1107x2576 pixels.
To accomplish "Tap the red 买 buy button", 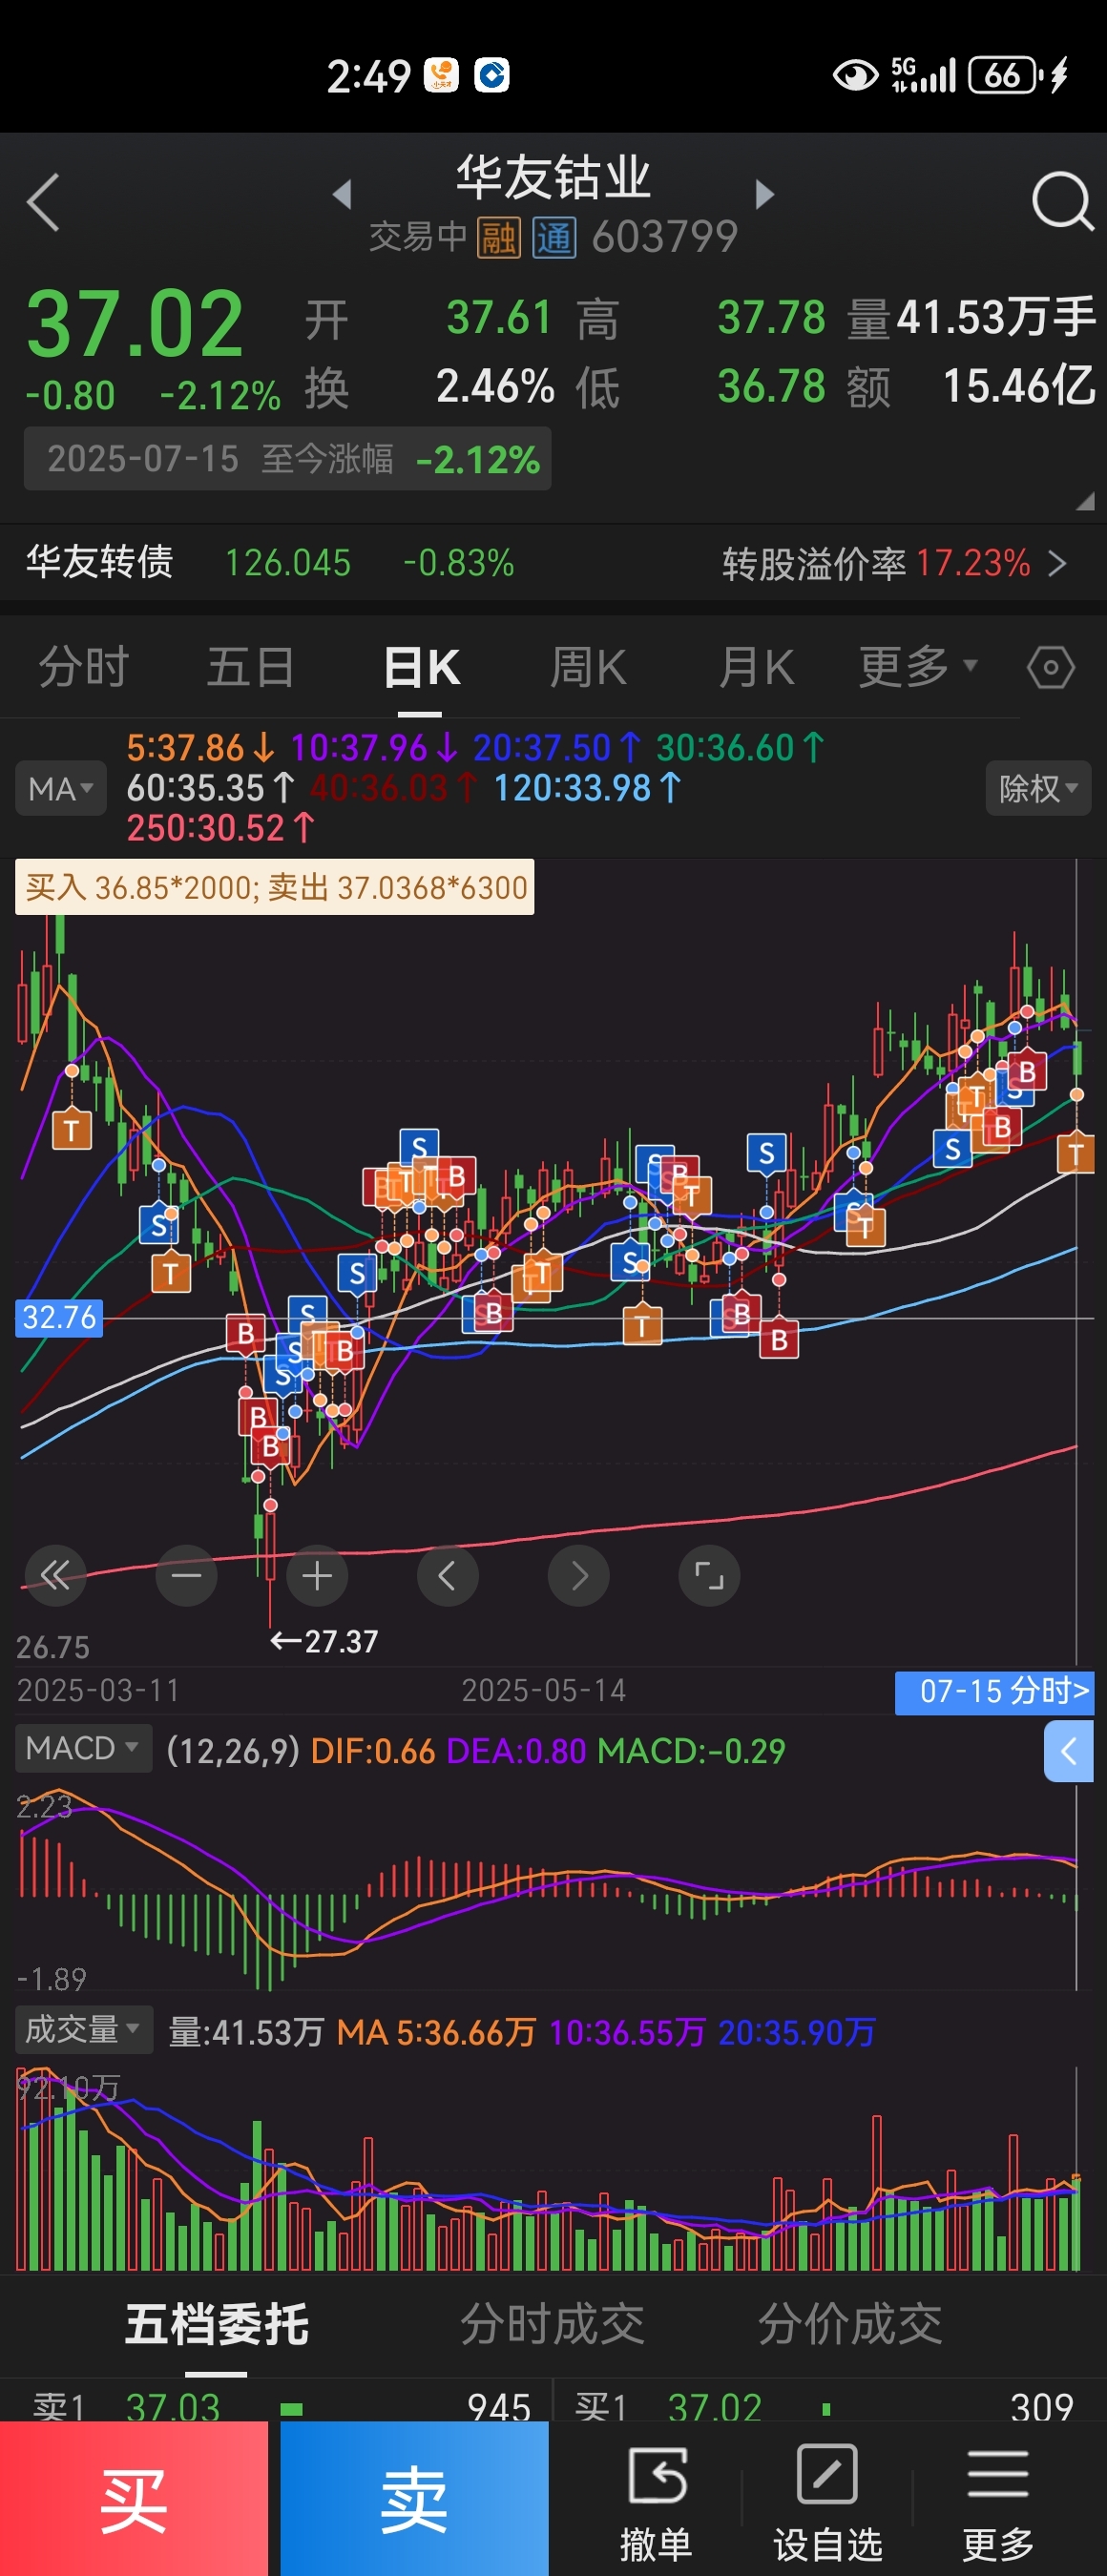I will point(134,2498).
